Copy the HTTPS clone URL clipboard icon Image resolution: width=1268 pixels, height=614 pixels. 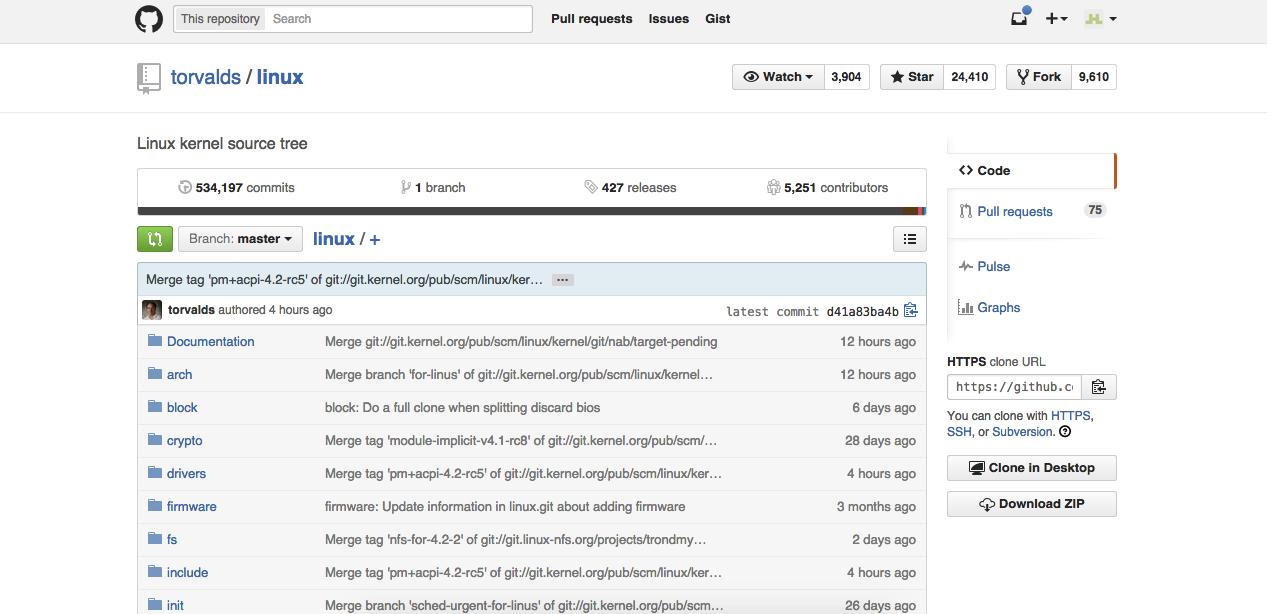[x=1098, y=387]
